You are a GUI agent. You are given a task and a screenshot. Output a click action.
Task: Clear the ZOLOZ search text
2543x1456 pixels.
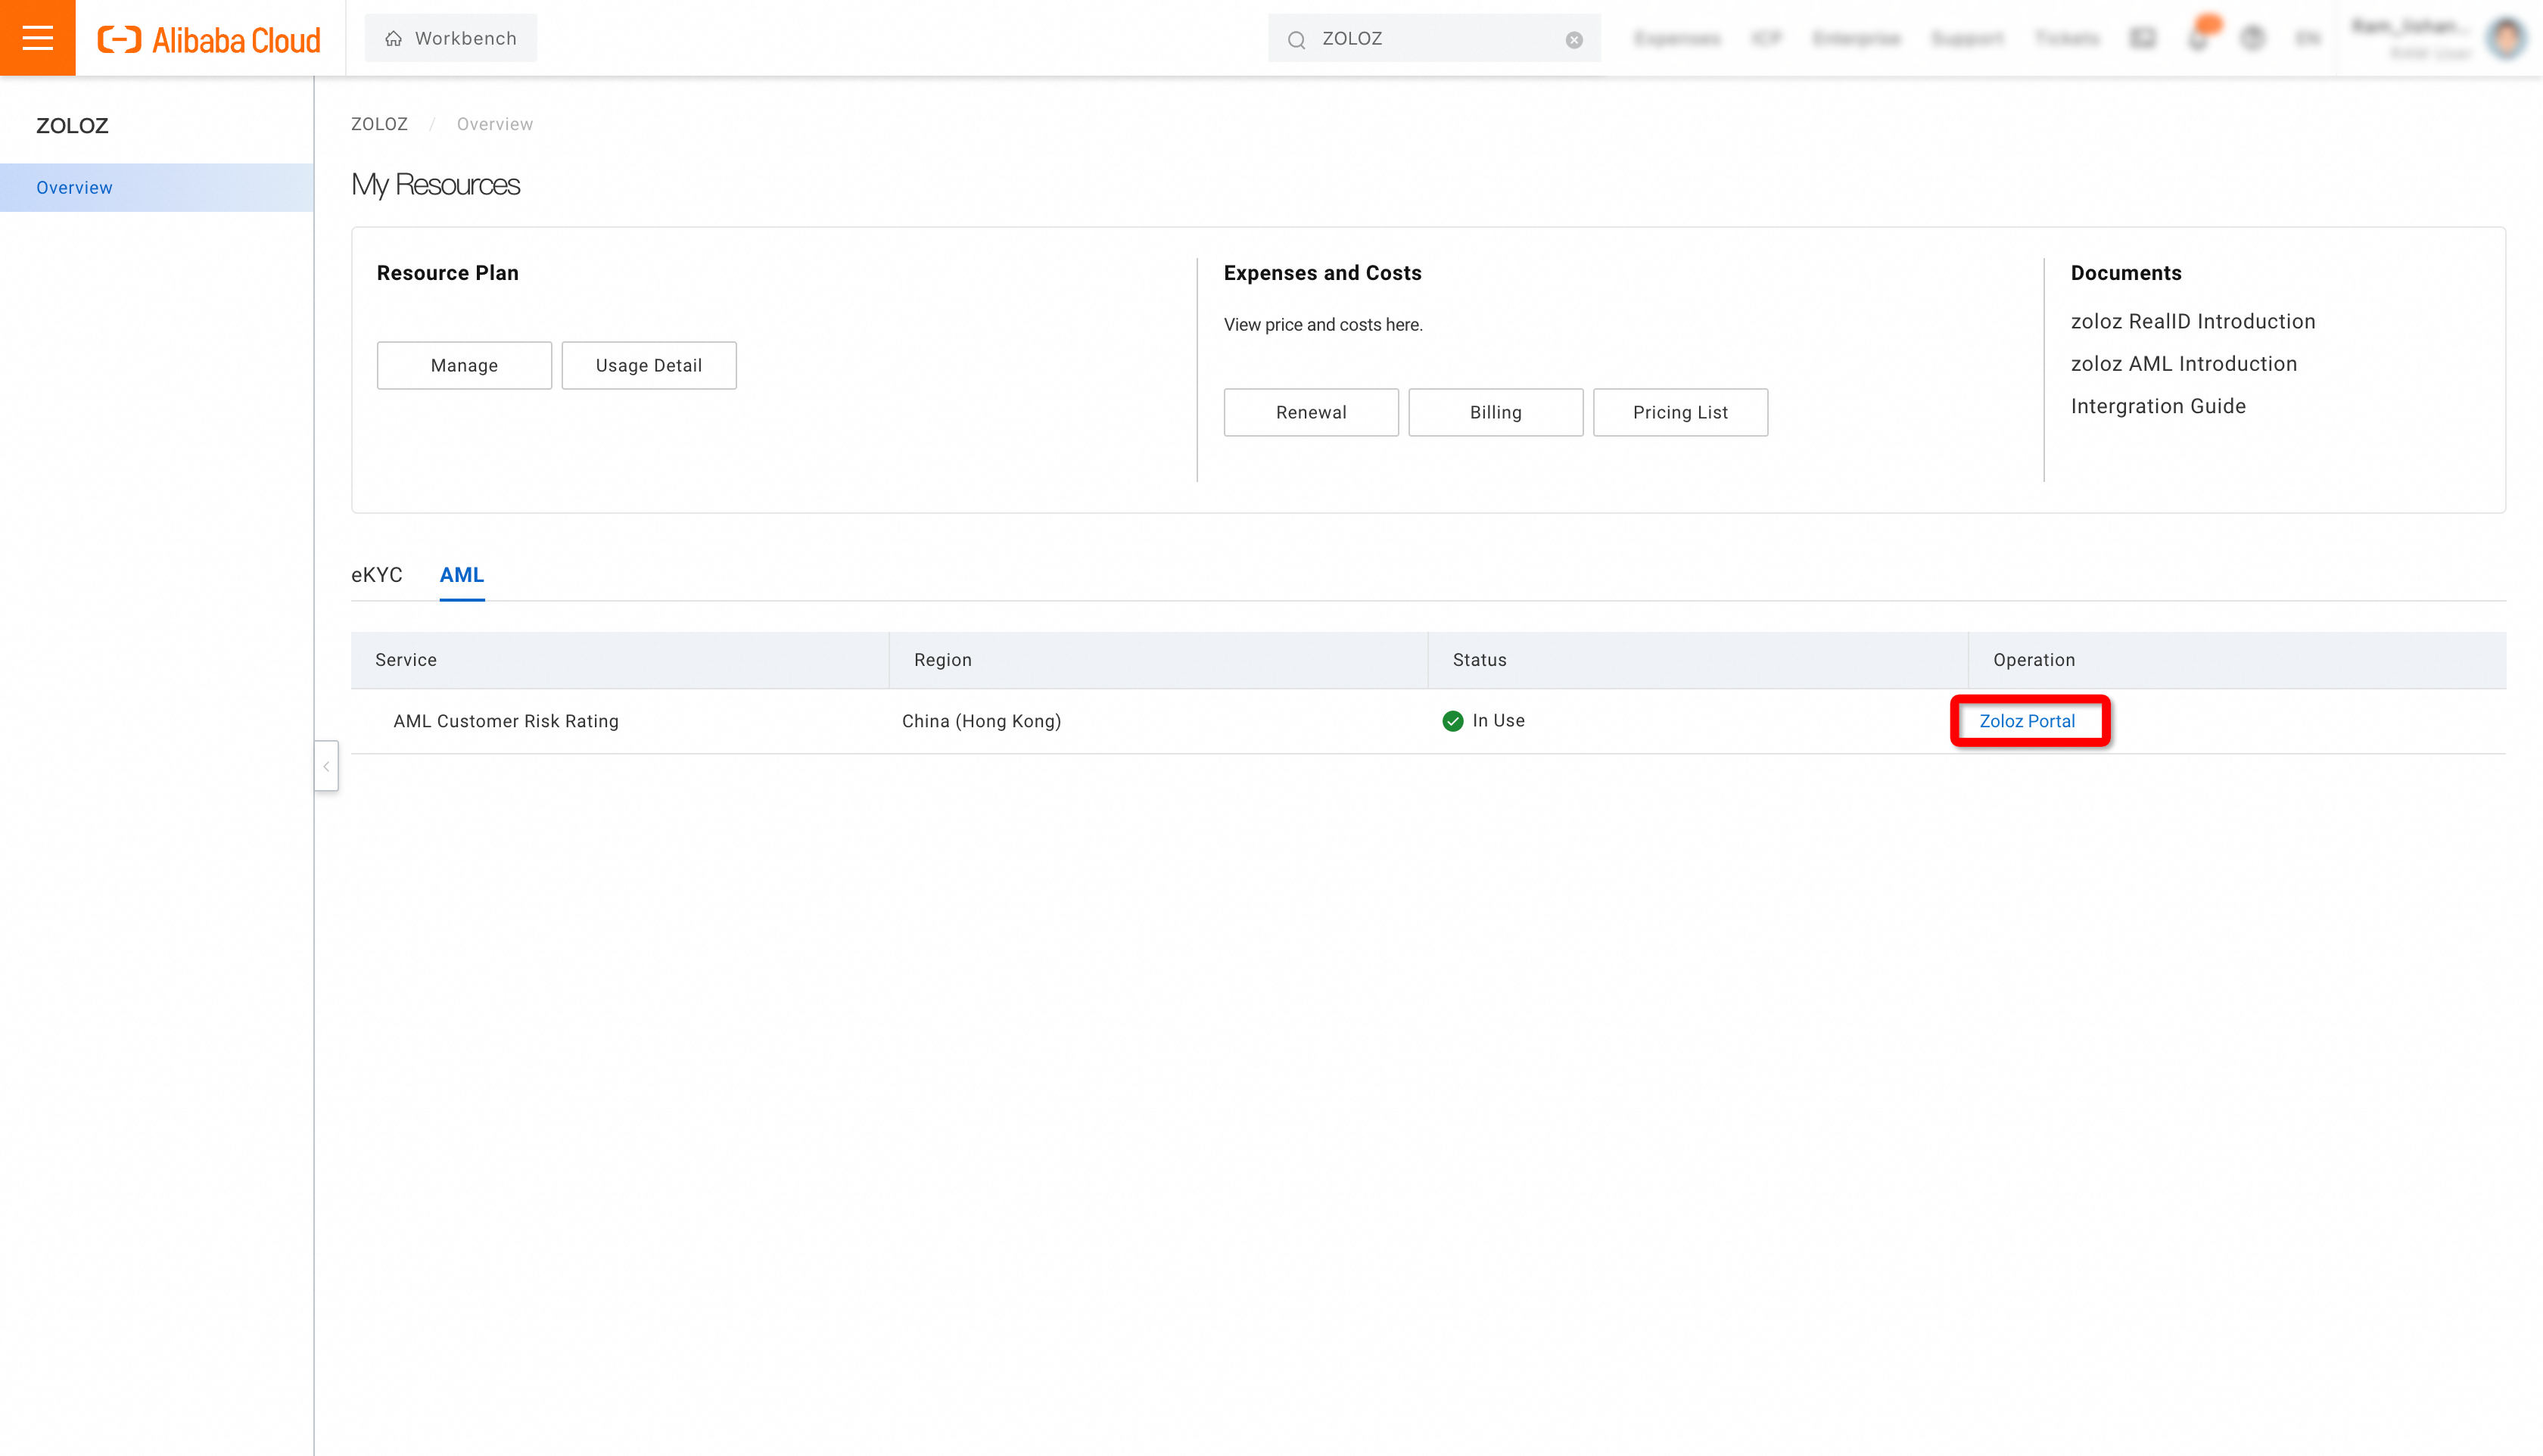click(1573, 40)
